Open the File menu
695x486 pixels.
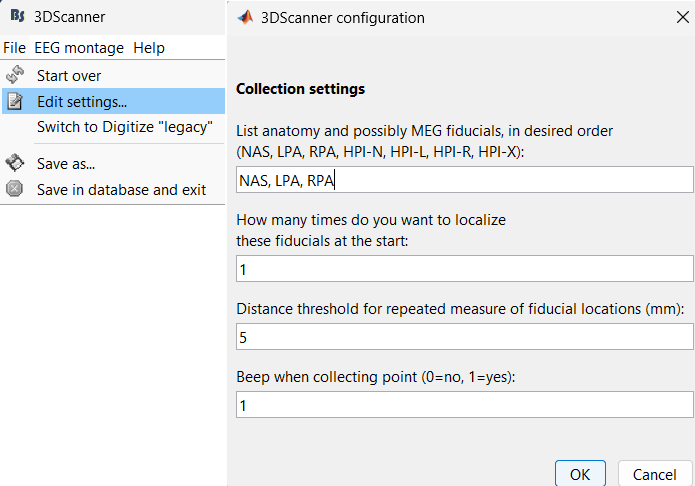14,48
